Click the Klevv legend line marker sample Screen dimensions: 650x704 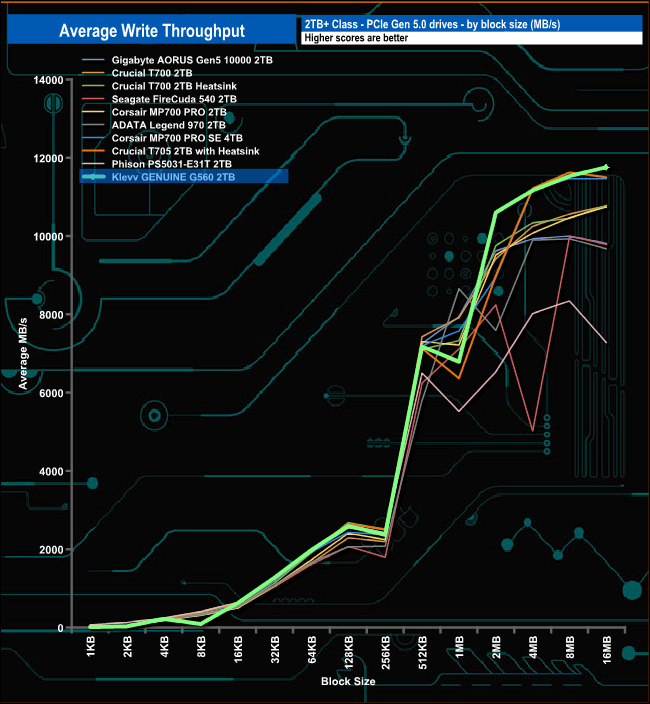93,177
